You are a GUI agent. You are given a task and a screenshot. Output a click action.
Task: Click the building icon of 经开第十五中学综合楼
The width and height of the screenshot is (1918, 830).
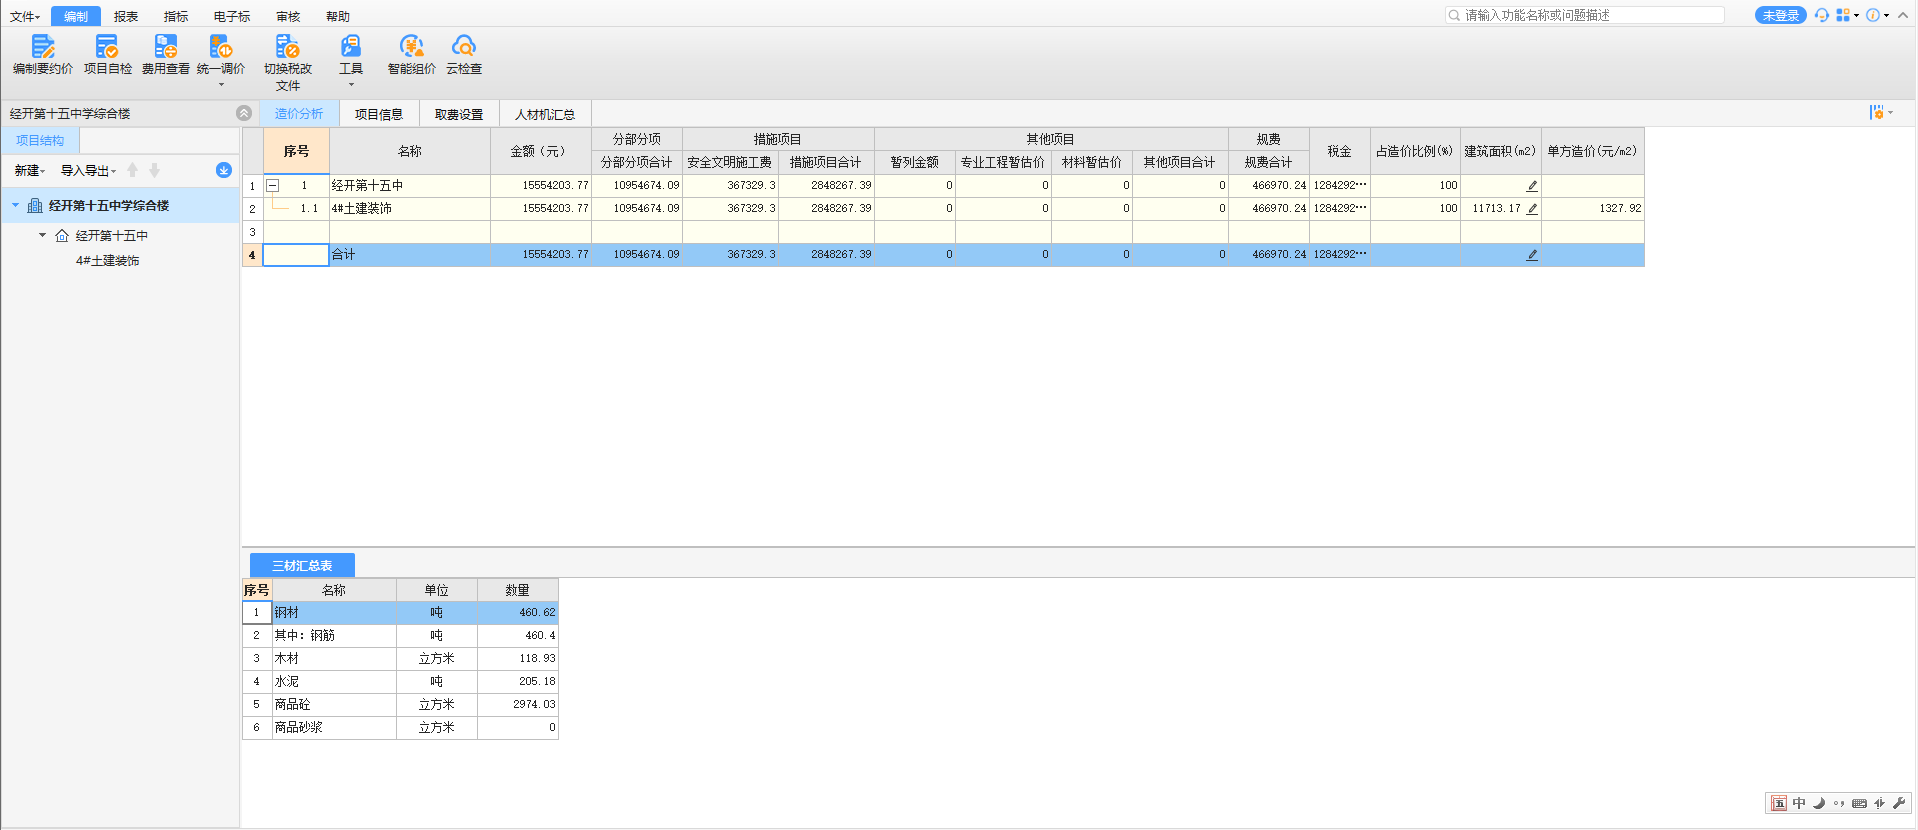tap(35, 206)
